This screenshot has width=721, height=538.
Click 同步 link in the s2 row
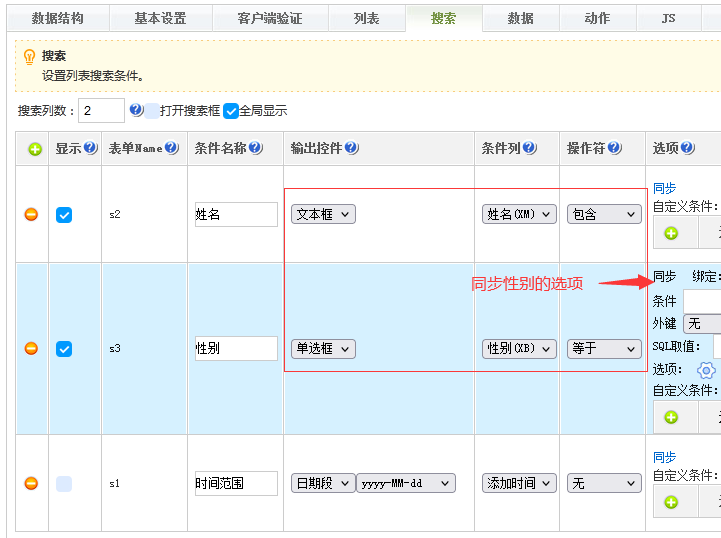[664, 188]
